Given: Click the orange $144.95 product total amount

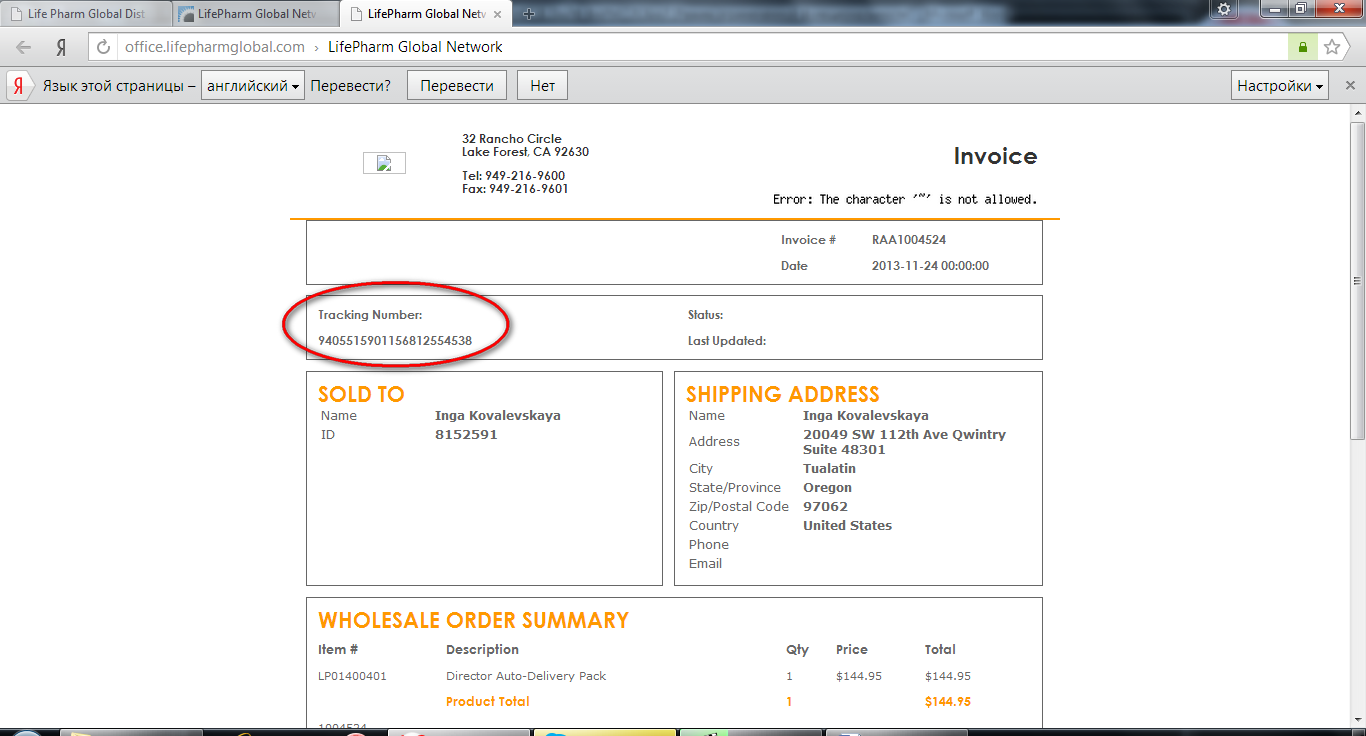Looking at the screenshot, I should click(948, 702).
